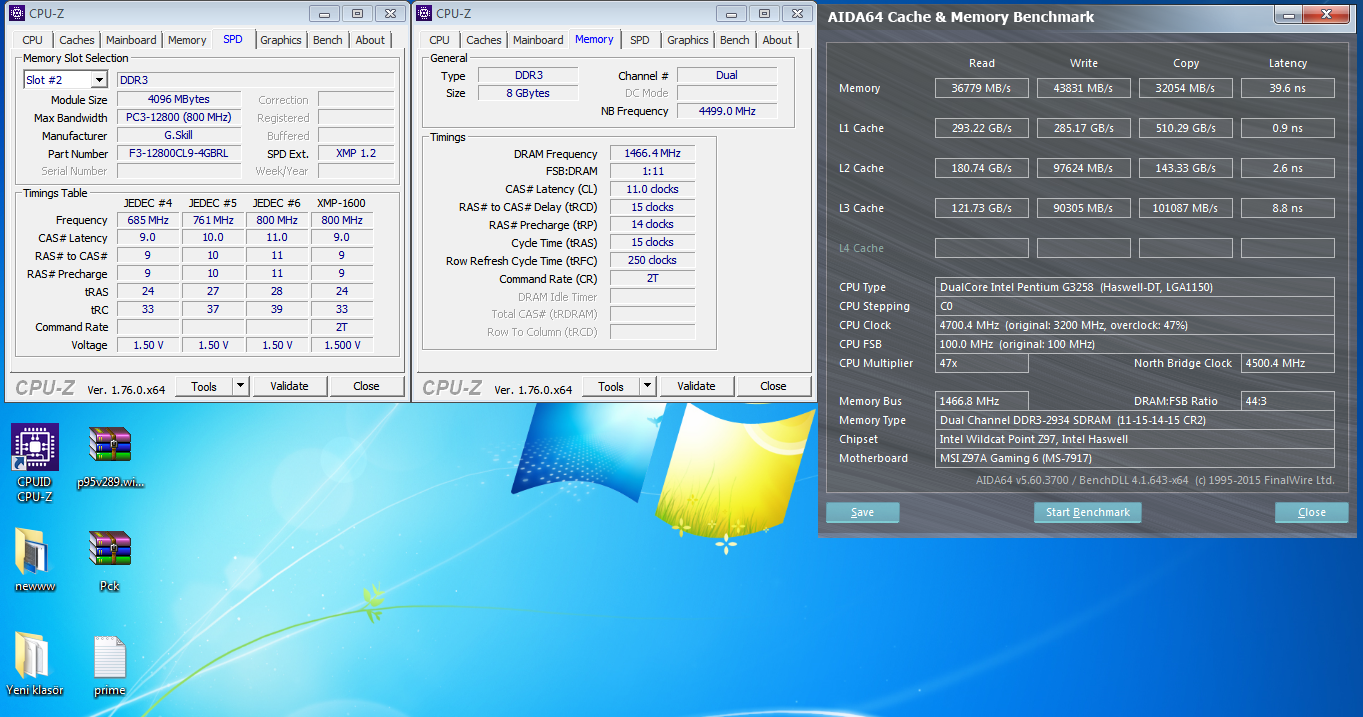
Task: Open the About tab in the SPD window
Action: [370, 40]
